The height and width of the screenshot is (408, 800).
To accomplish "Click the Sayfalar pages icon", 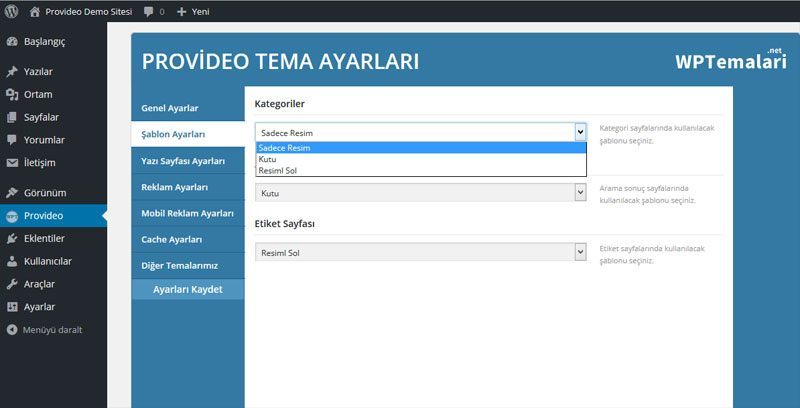I will click(12, 117).
